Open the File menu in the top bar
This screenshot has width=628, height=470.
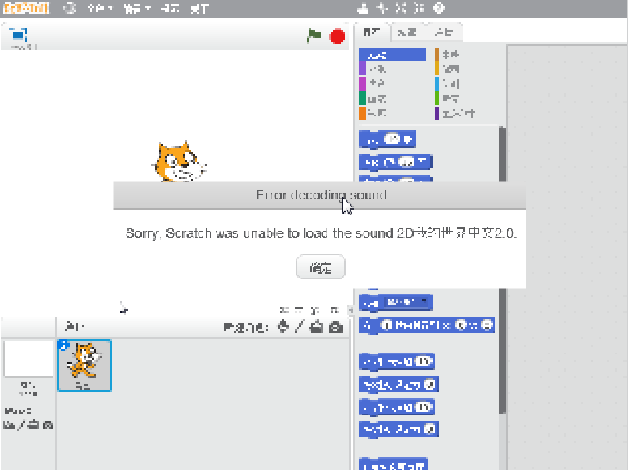click(x=99, y=8)
